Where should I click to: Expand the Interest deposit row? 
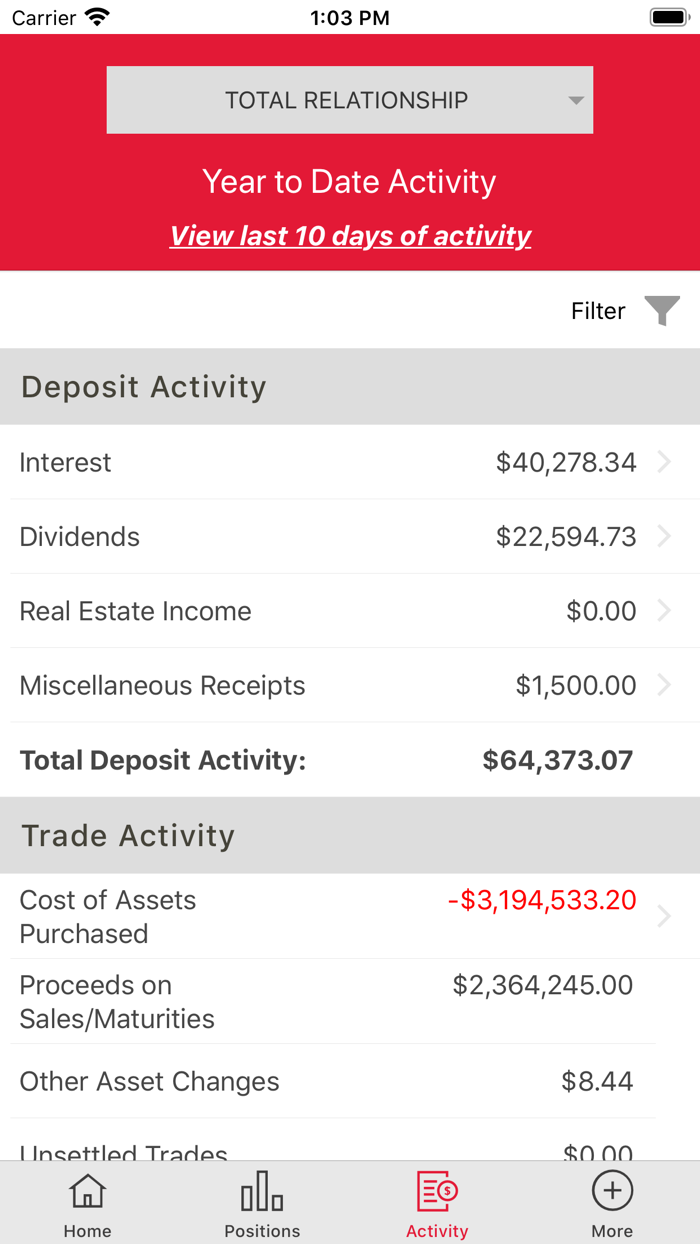[x=350, y=462]
